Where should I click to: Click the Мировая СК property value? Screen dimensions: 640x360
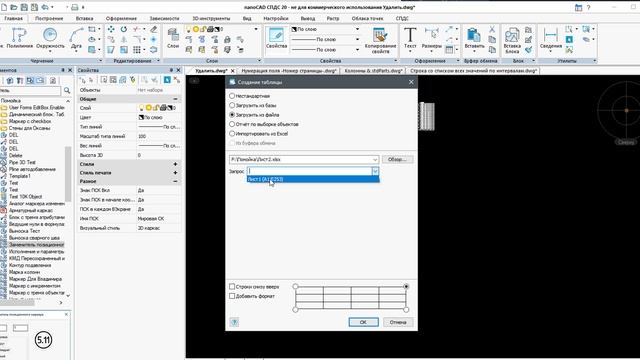click(151, 219)
